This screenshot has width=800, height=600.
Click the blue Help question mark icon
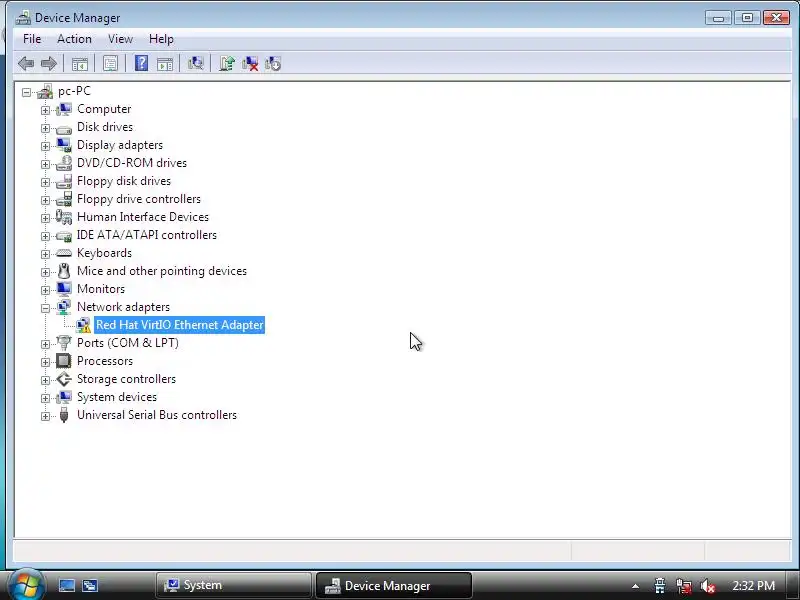click(x=141, y=63)
